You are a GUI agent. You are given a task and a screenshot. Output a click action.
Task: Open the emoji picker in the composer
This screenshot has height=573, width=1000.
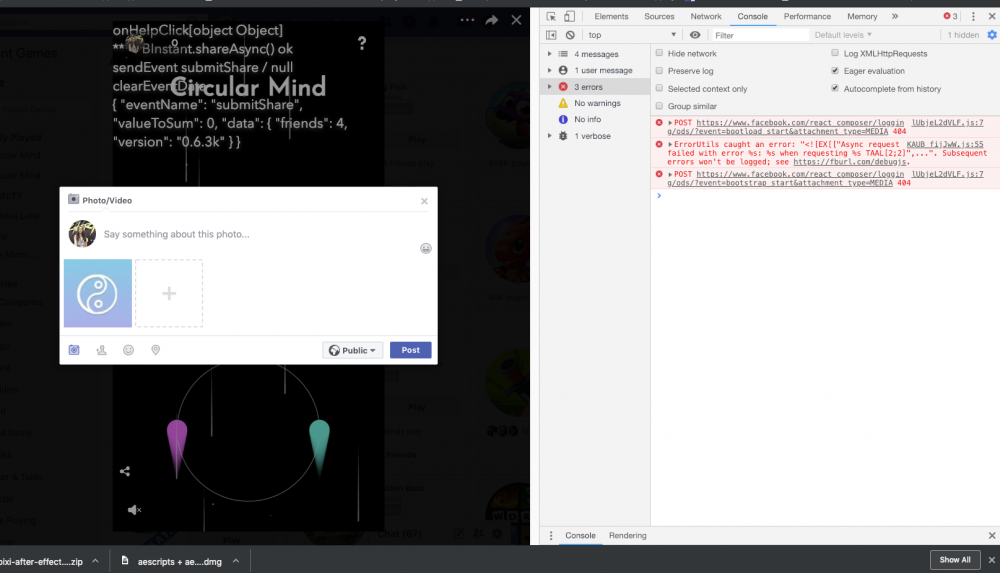click(426, 248)
